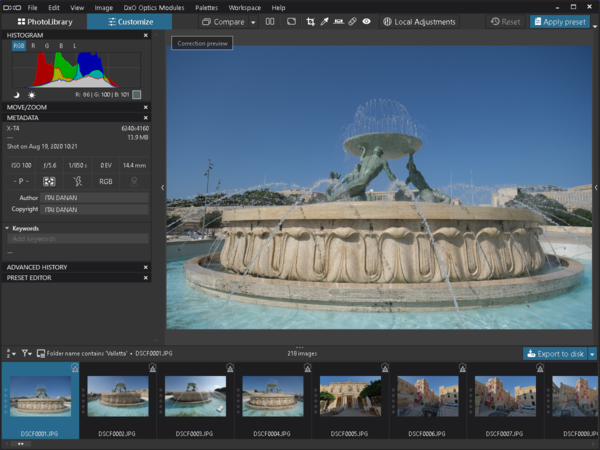Click the Apply preset button
Viewport: 600px width, 450px height.
[561, 21]
